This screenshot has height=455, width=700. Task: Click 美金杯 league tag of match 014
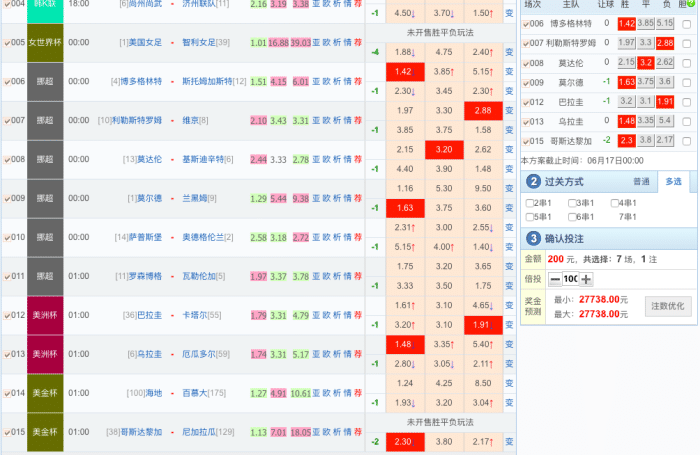pyautogui.click(x=45, y=393)
